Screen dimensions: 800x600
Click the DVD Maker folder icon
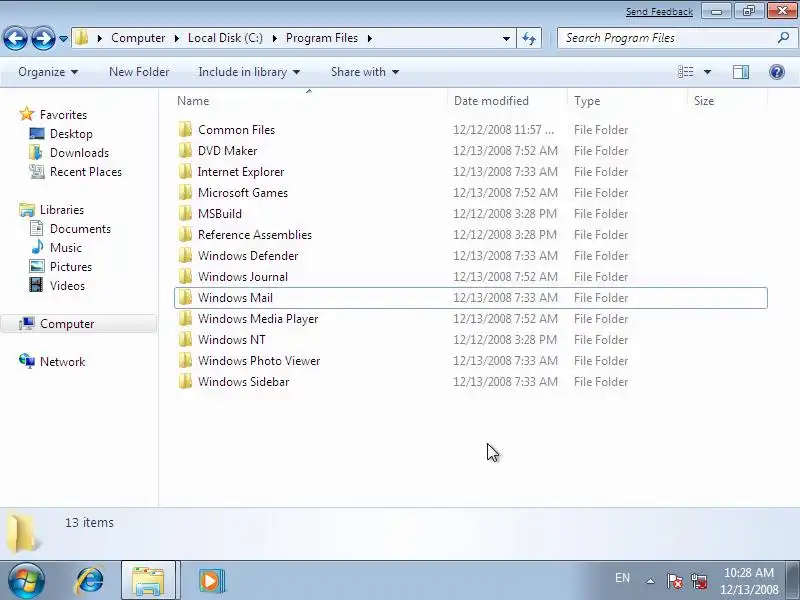click(x=185, y=151)
